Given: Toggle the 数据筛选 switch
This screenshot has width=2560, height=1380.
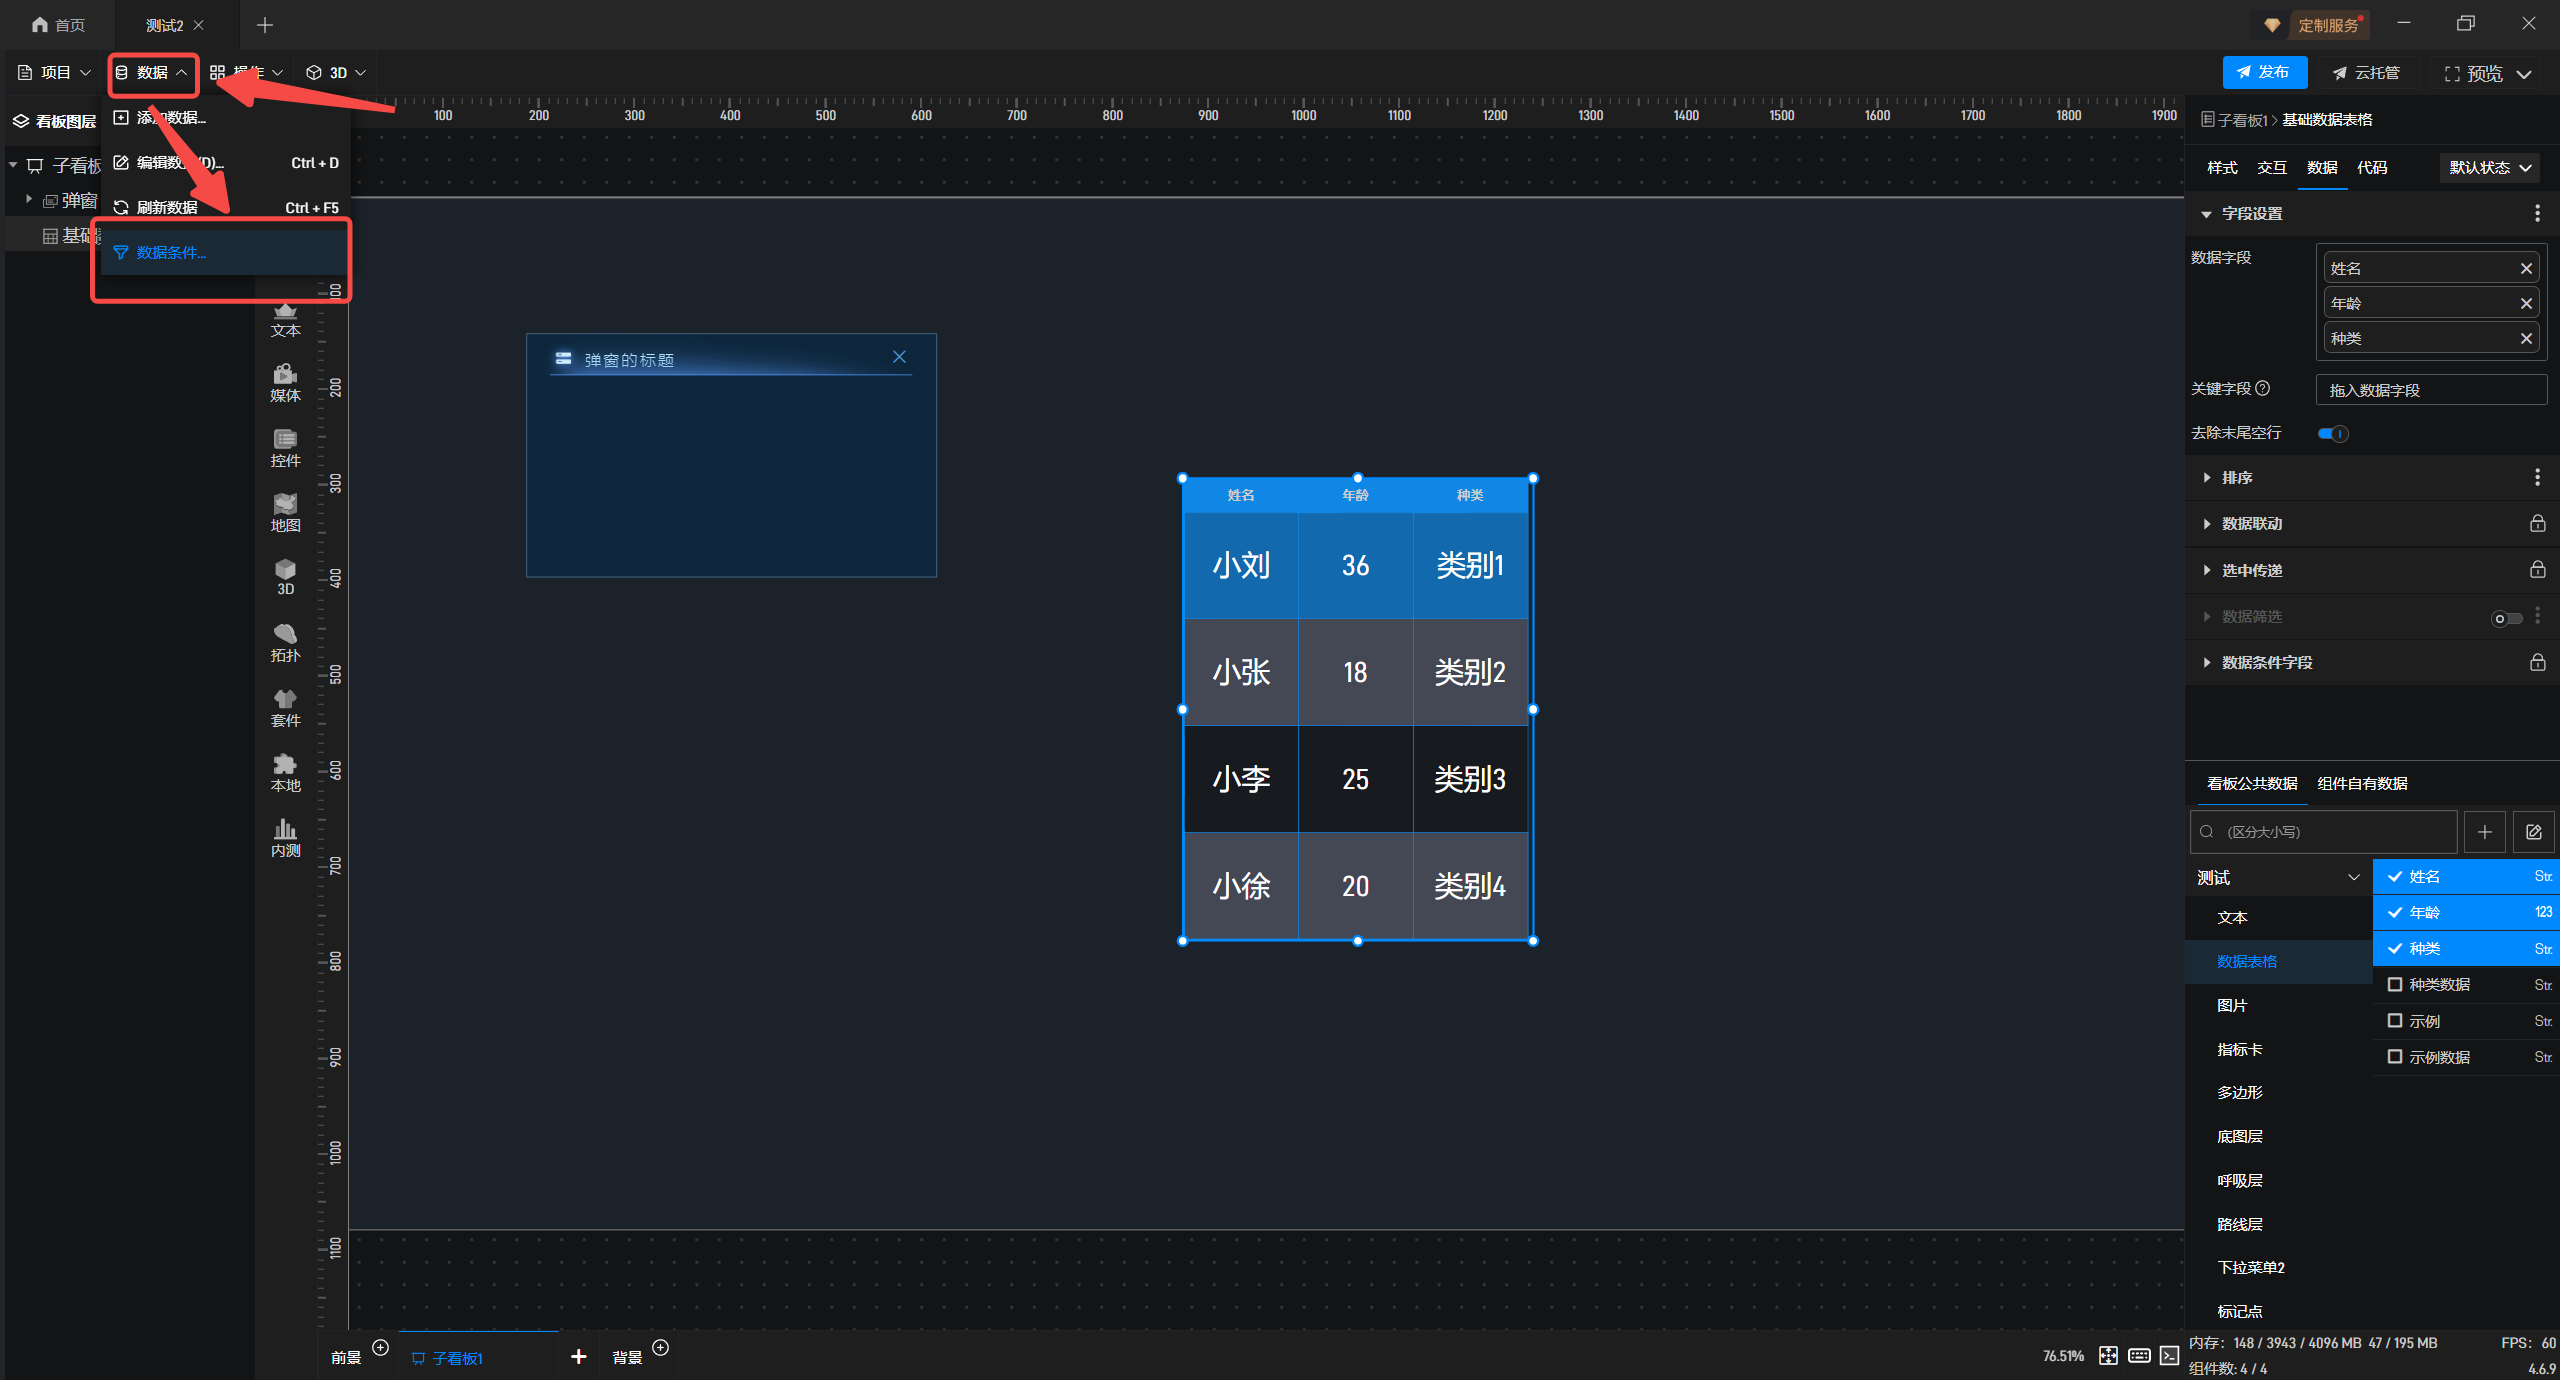Looking at the screenshot, I should [x=2506, y=618].
